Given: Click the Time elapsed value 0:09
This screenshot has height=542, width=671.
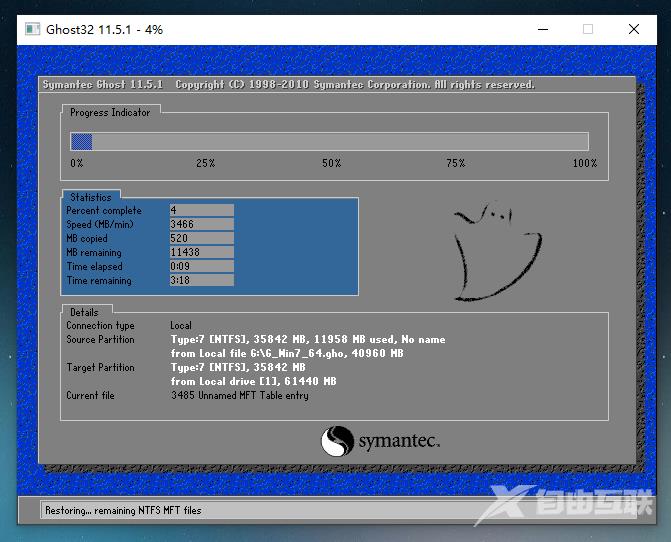Looking at the screenshot, I should coord(202,266).
